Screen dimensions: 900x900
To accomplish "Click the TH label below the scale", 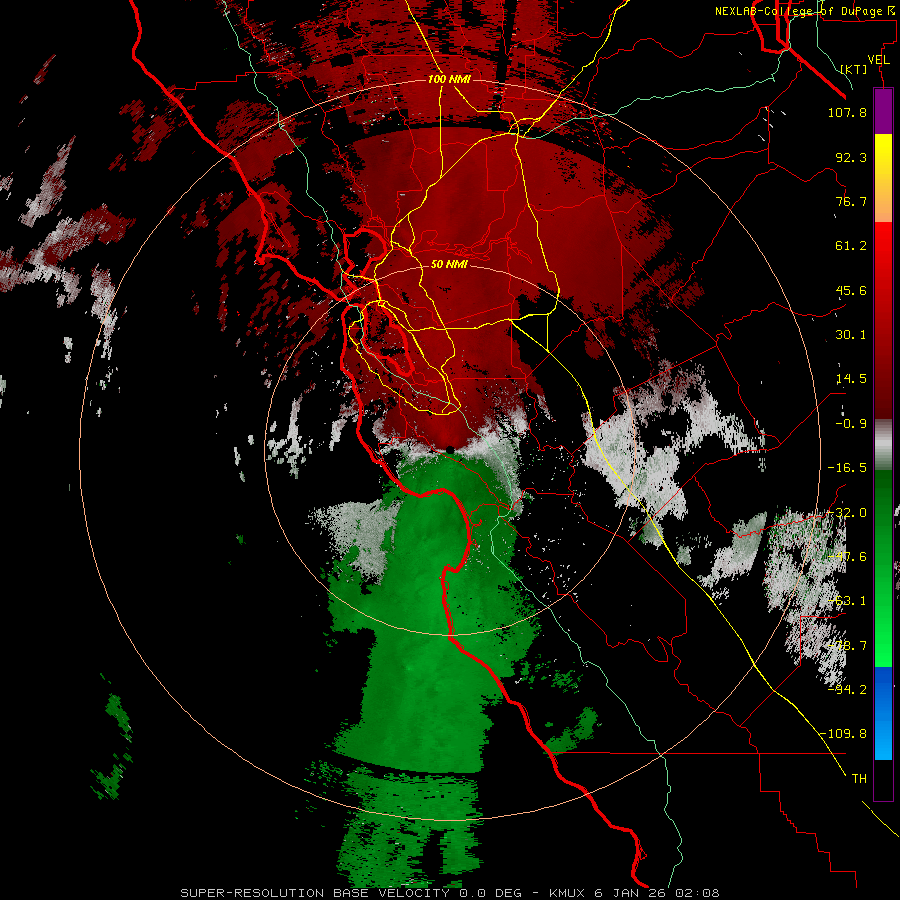I will (x=859, y=778).
